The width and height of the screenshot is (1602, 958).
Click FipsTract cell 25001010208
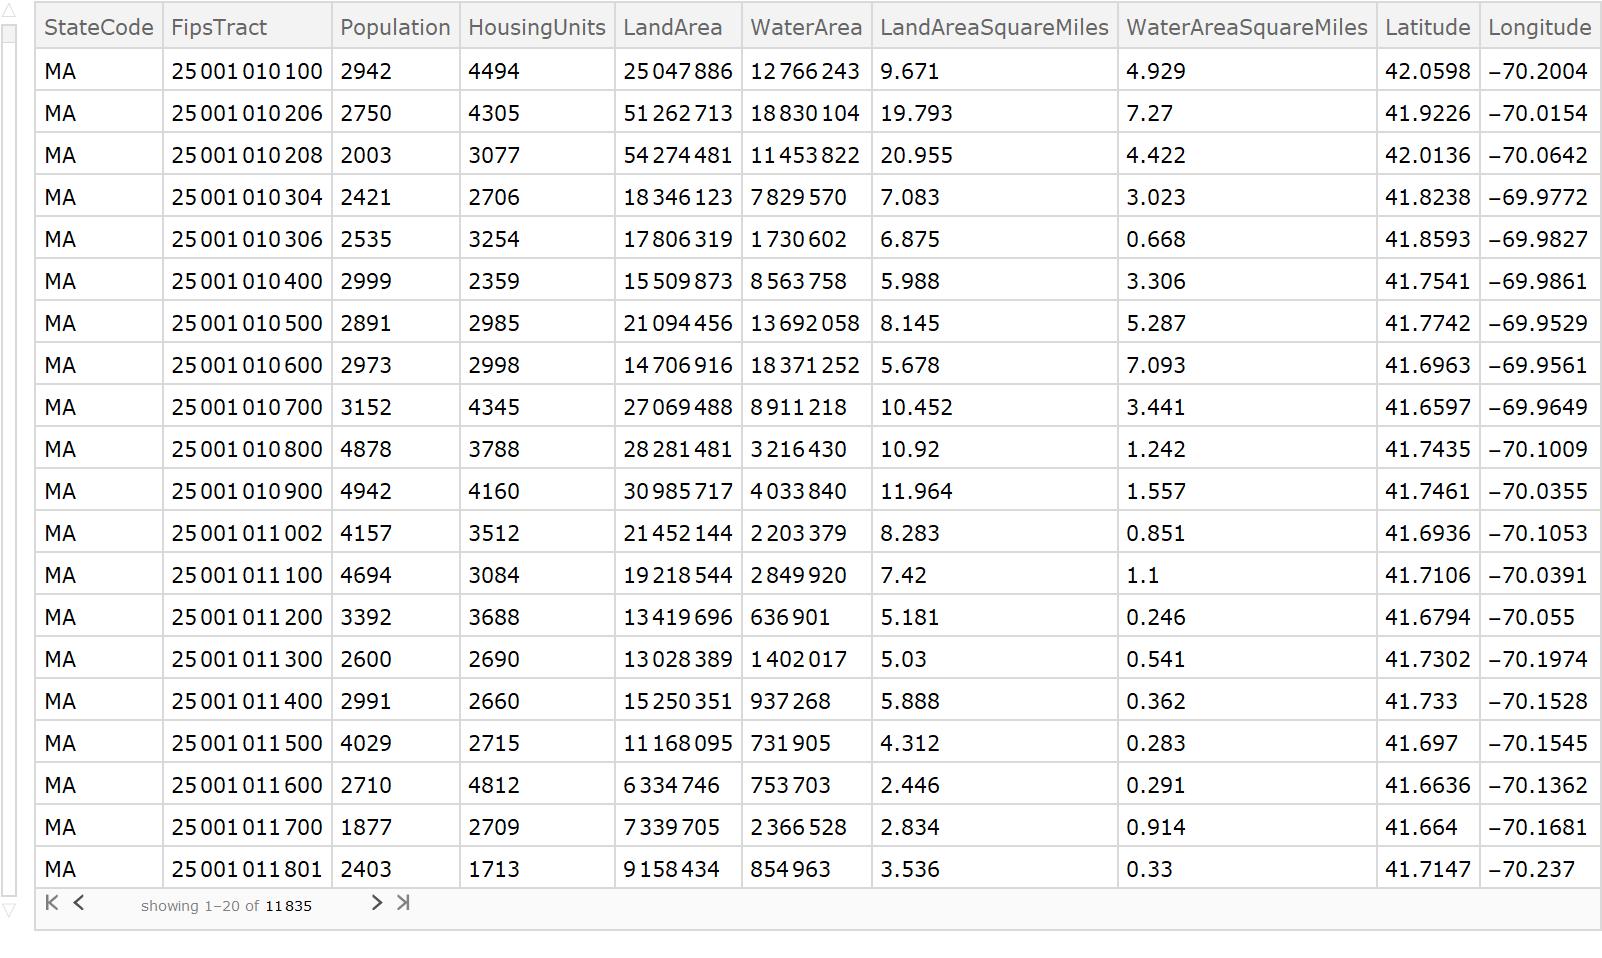pyautogui.click(x=247, y=155)
